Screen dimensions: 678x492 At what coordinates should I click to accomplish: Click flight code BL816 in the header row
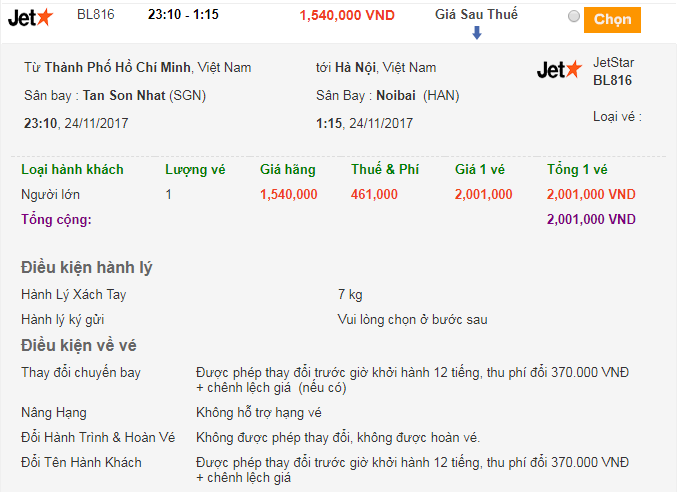point(95,15)
